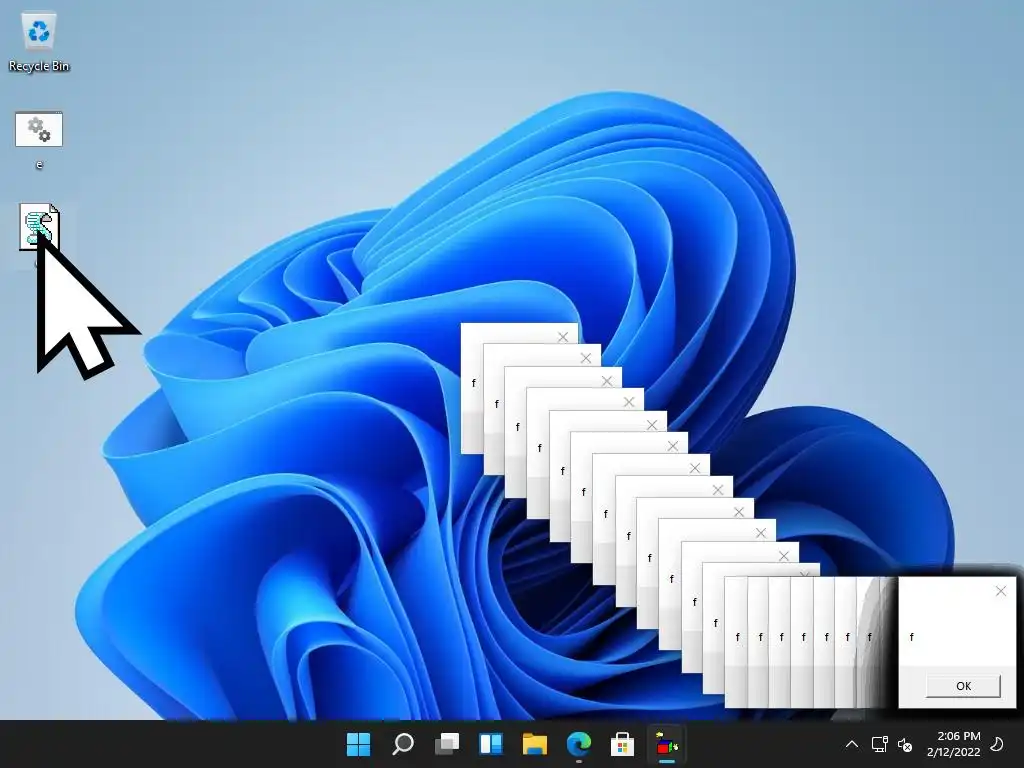Open the clock showing 2:06 PM
This screenshot has height=768, width=1024.
(953, 744)
